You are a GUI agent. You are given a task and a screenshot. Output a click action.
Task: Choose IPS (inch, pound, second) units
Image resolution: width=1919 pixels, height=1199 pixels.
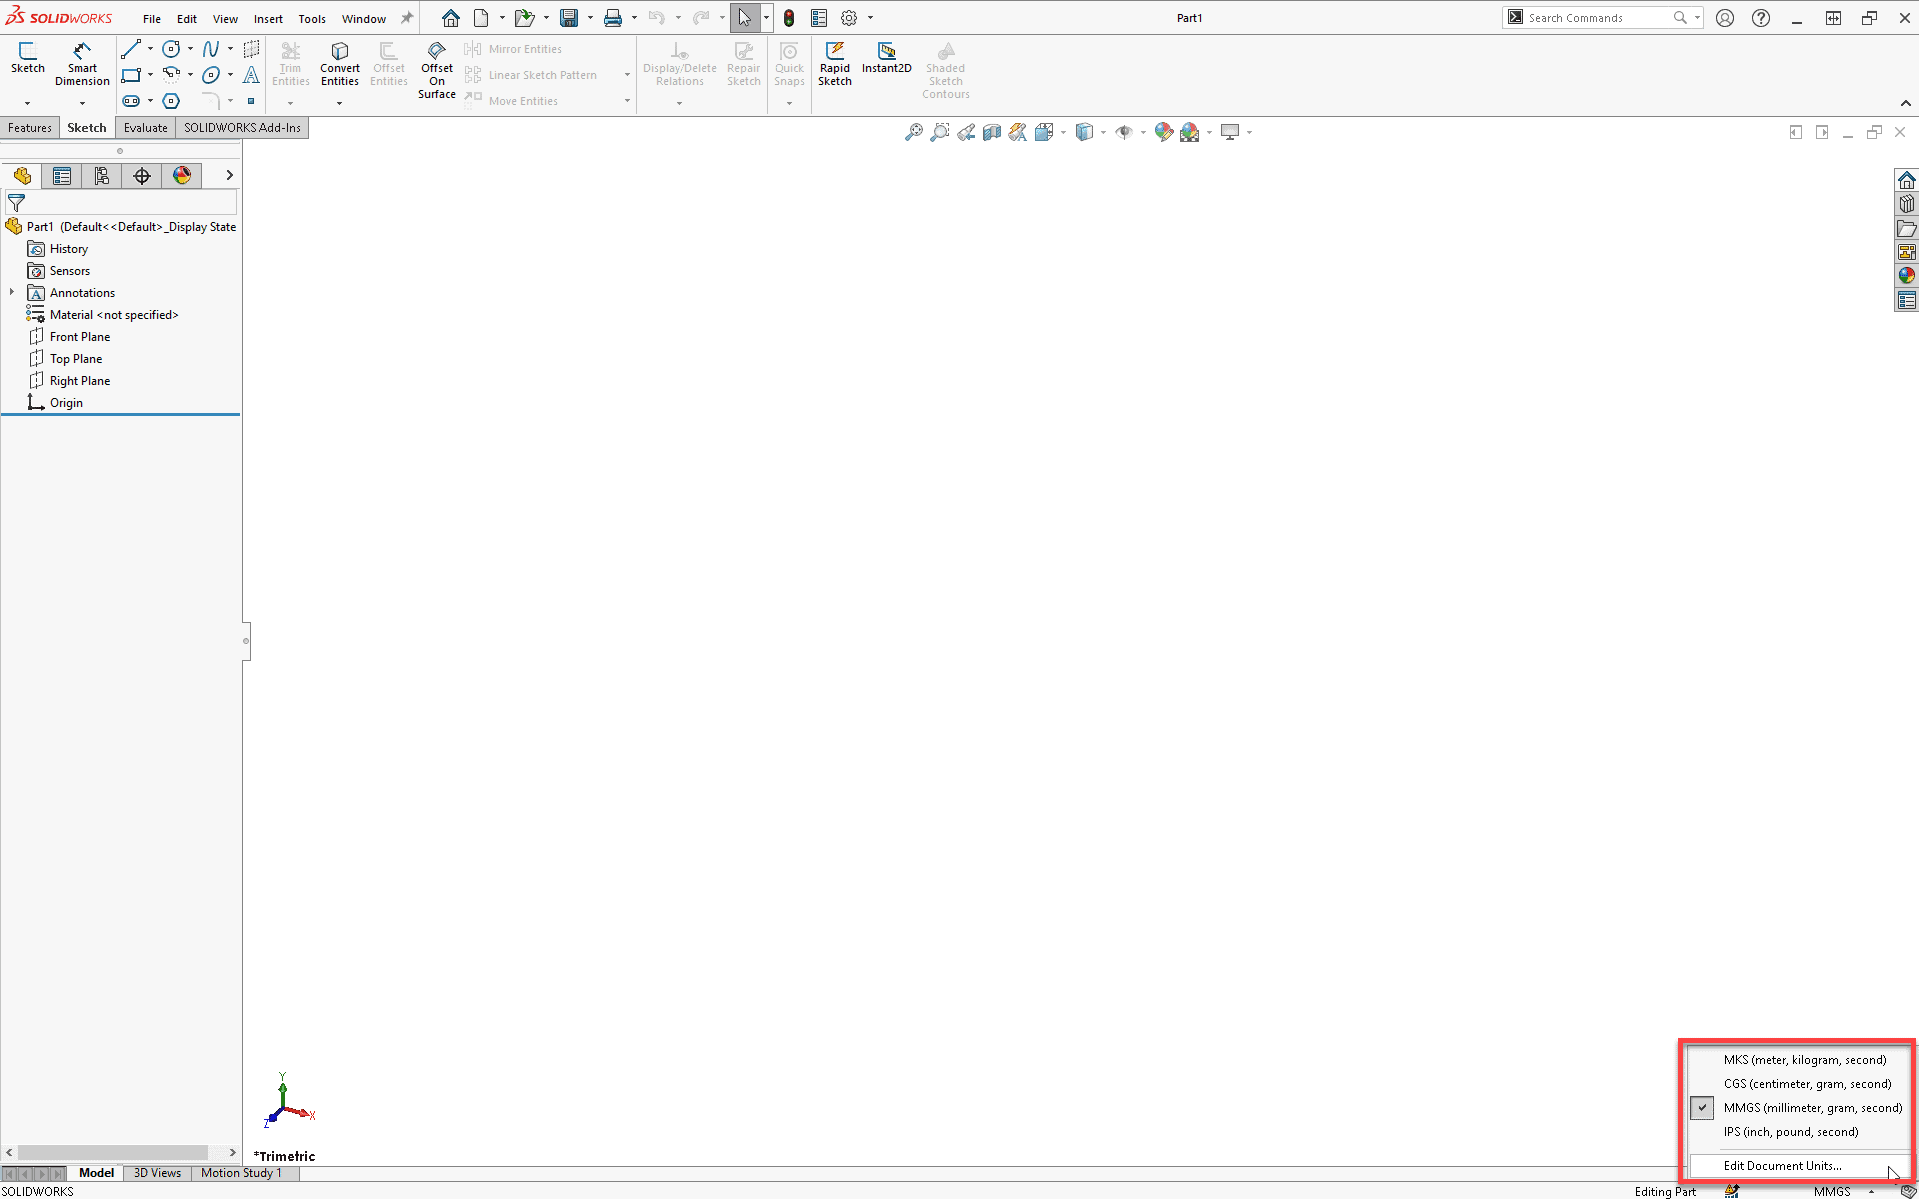coord(1790,1132)
